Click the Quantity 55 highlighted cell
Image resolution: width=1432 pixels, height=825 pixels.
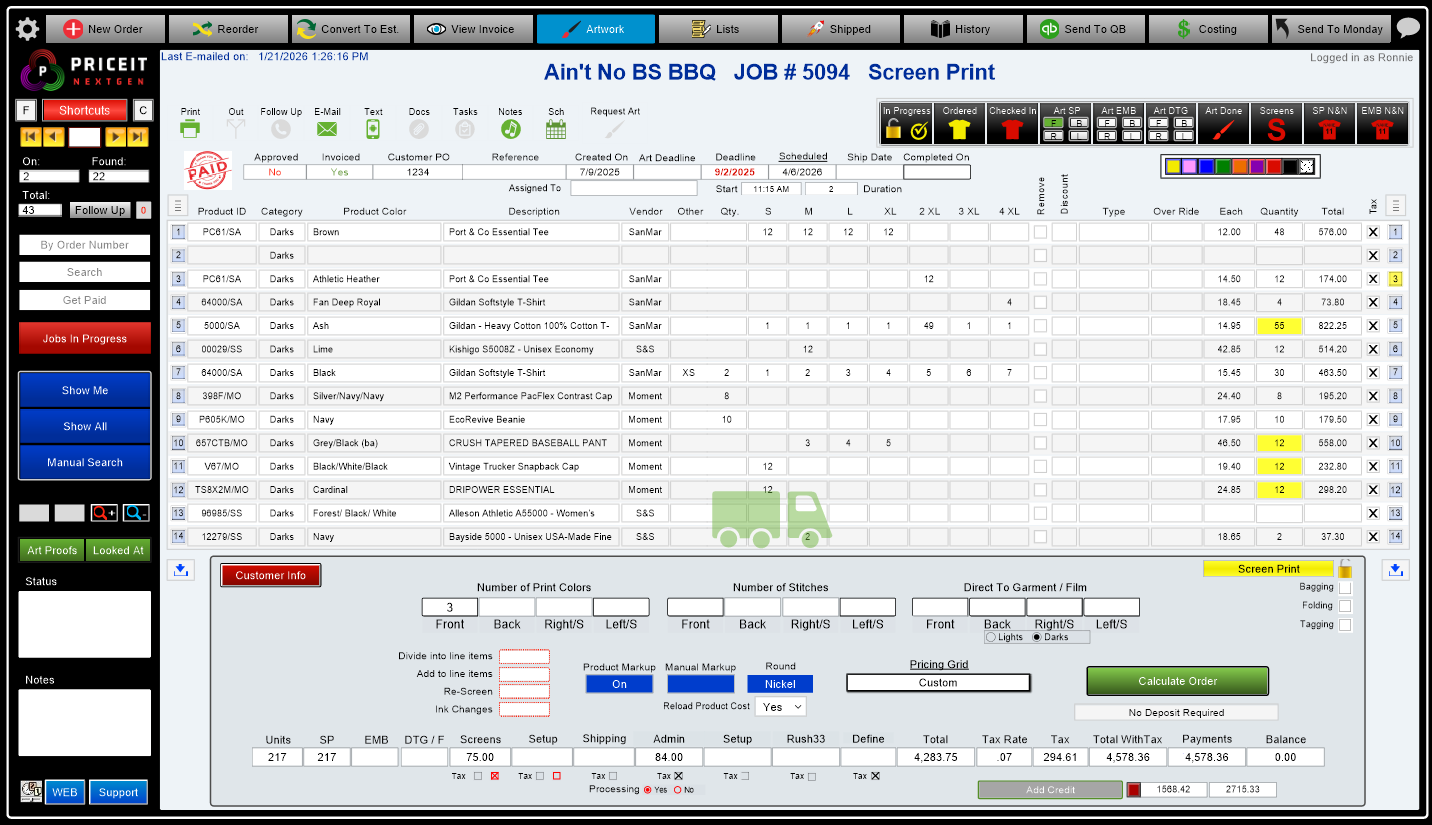point(1279,325)
